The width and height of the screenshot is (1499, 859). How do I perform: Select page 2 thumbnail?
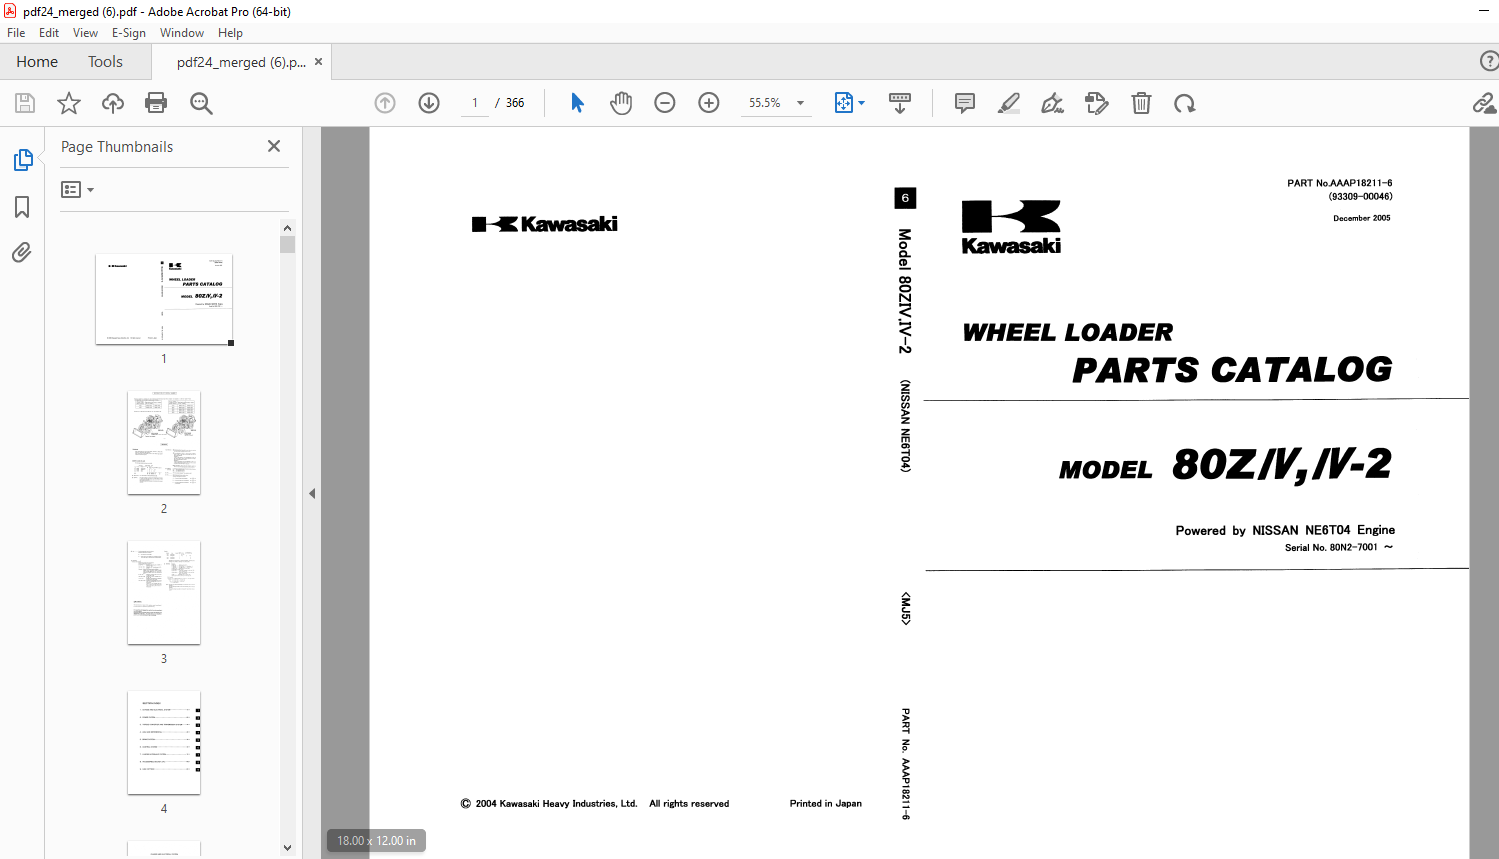pyautogui.click(x=164, y=442)
